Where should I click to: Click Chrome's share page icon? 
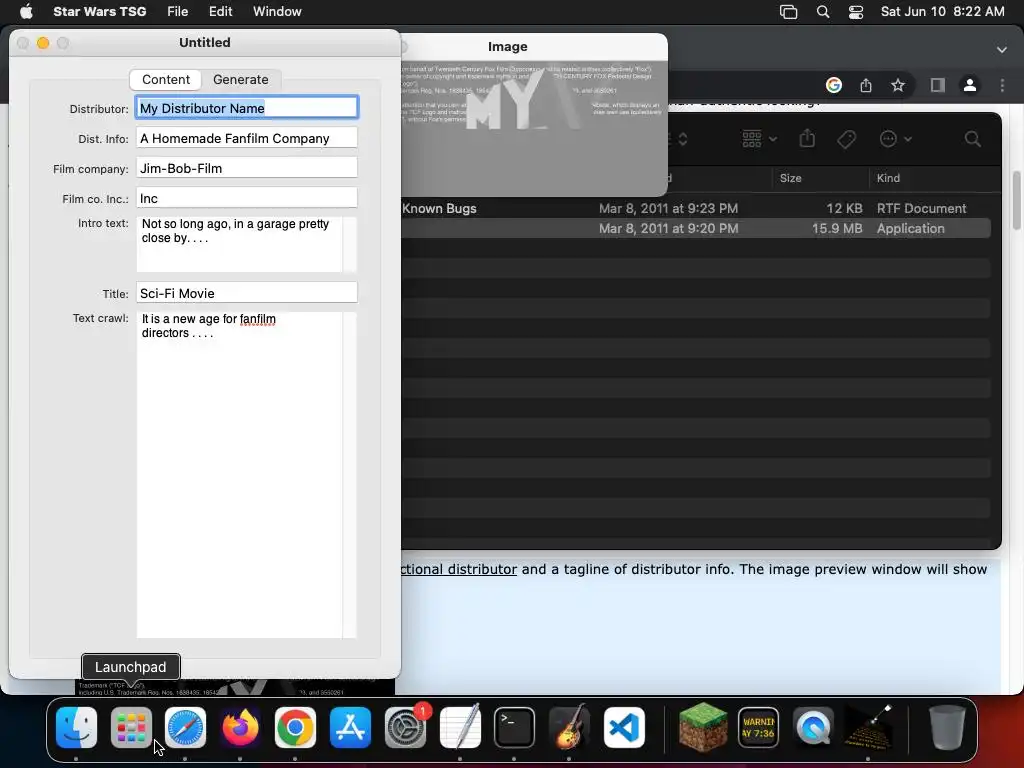[x=866, y=85]
